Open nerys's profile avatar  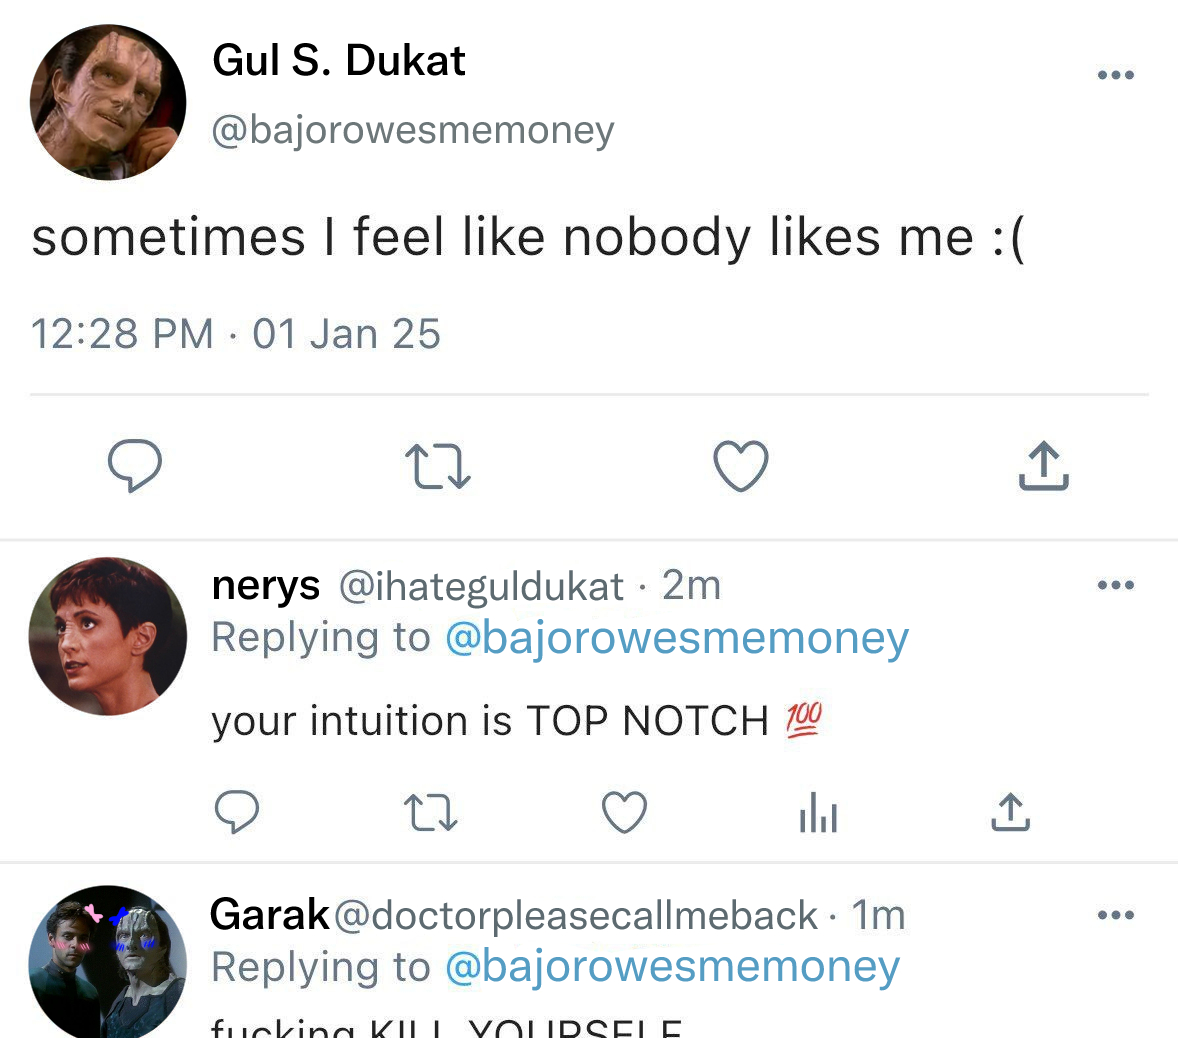point(108,636)
